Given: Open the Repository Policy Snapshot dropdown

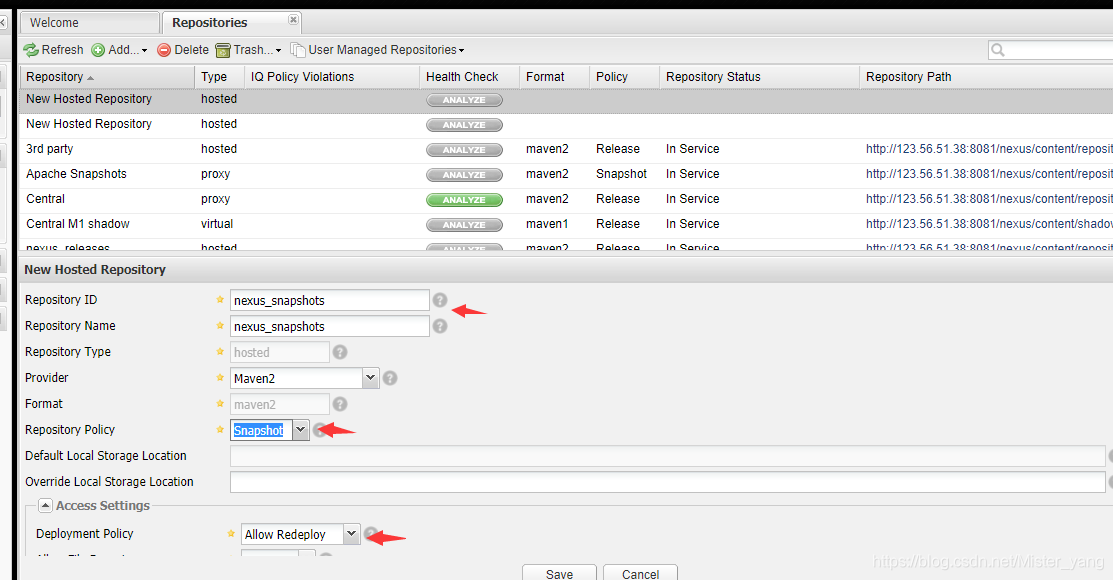Looking at the screenshot, I should pyautogui.click(x=300, y=429).
